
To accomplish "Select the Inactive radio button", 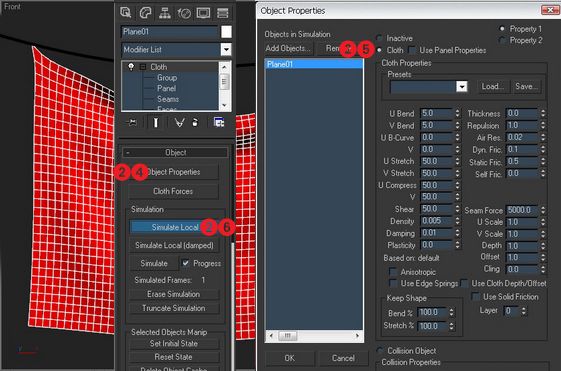I will tap(379, 38).
